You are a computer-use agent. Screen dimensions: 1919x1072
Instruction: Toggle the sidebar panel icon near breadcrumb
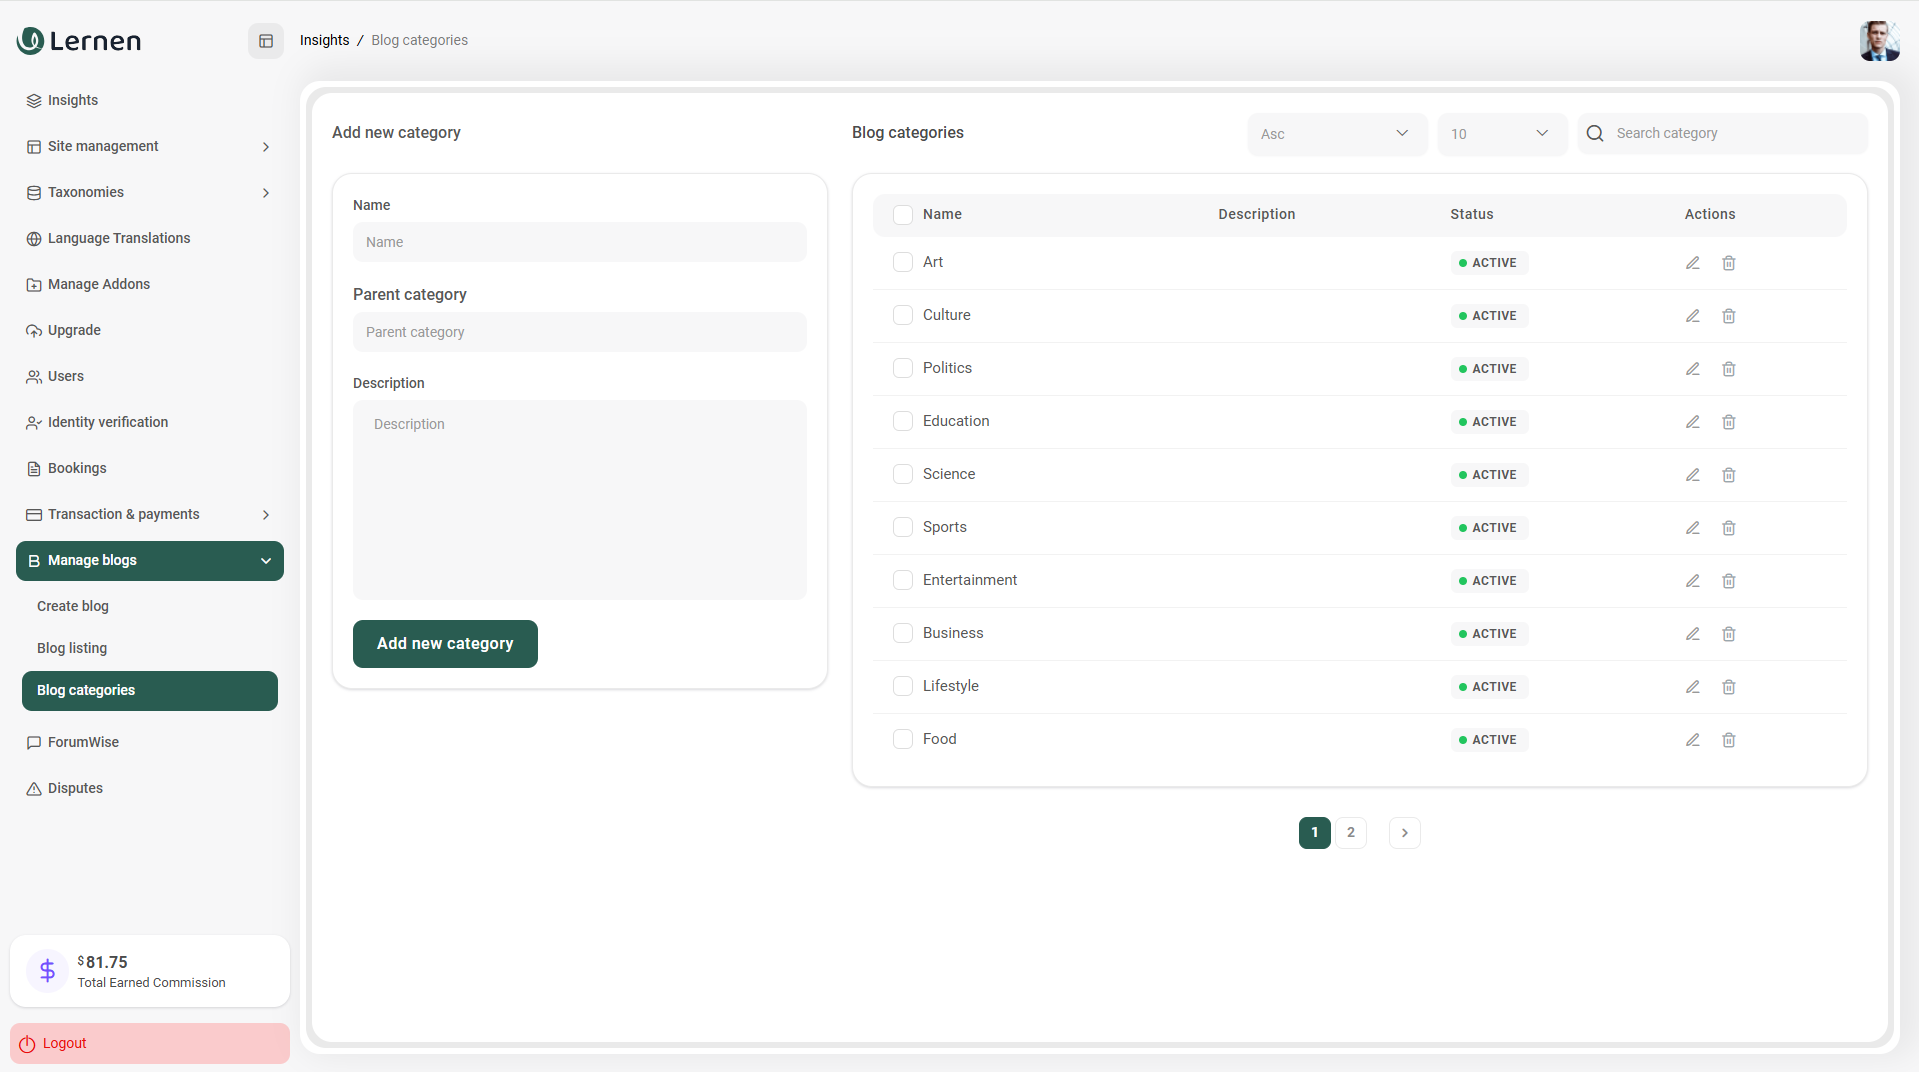[266, 41]
